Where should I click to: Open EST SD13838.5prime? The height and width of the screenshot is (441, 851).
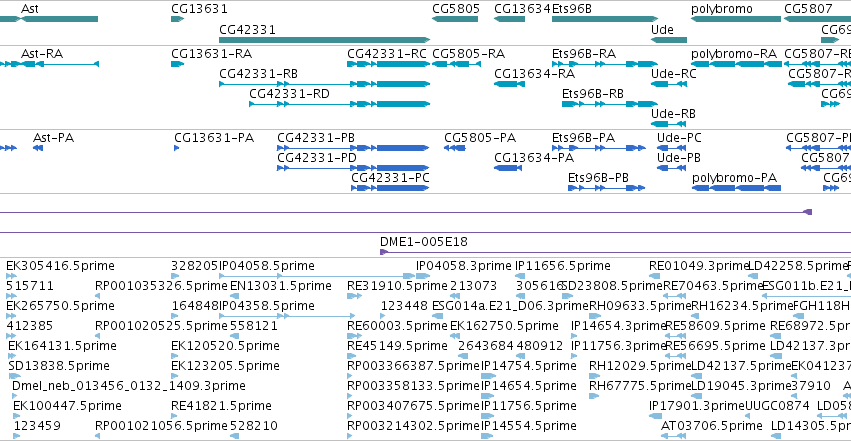pos(59,366)
